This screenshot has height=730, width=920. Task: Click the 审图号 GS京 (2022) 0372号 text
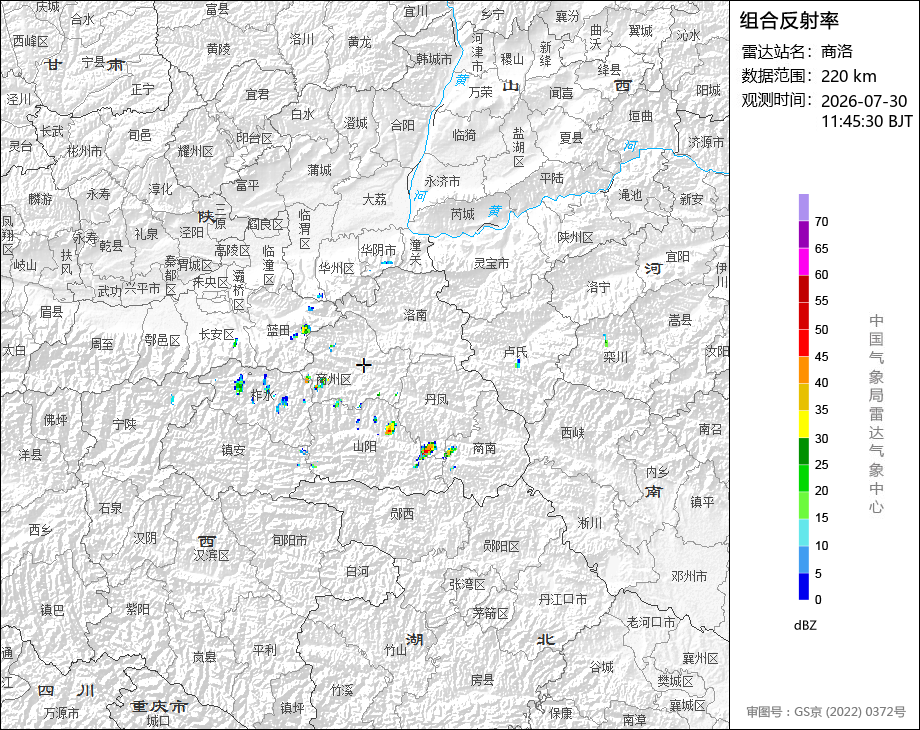pyautogui.click(x=826, y=712)
